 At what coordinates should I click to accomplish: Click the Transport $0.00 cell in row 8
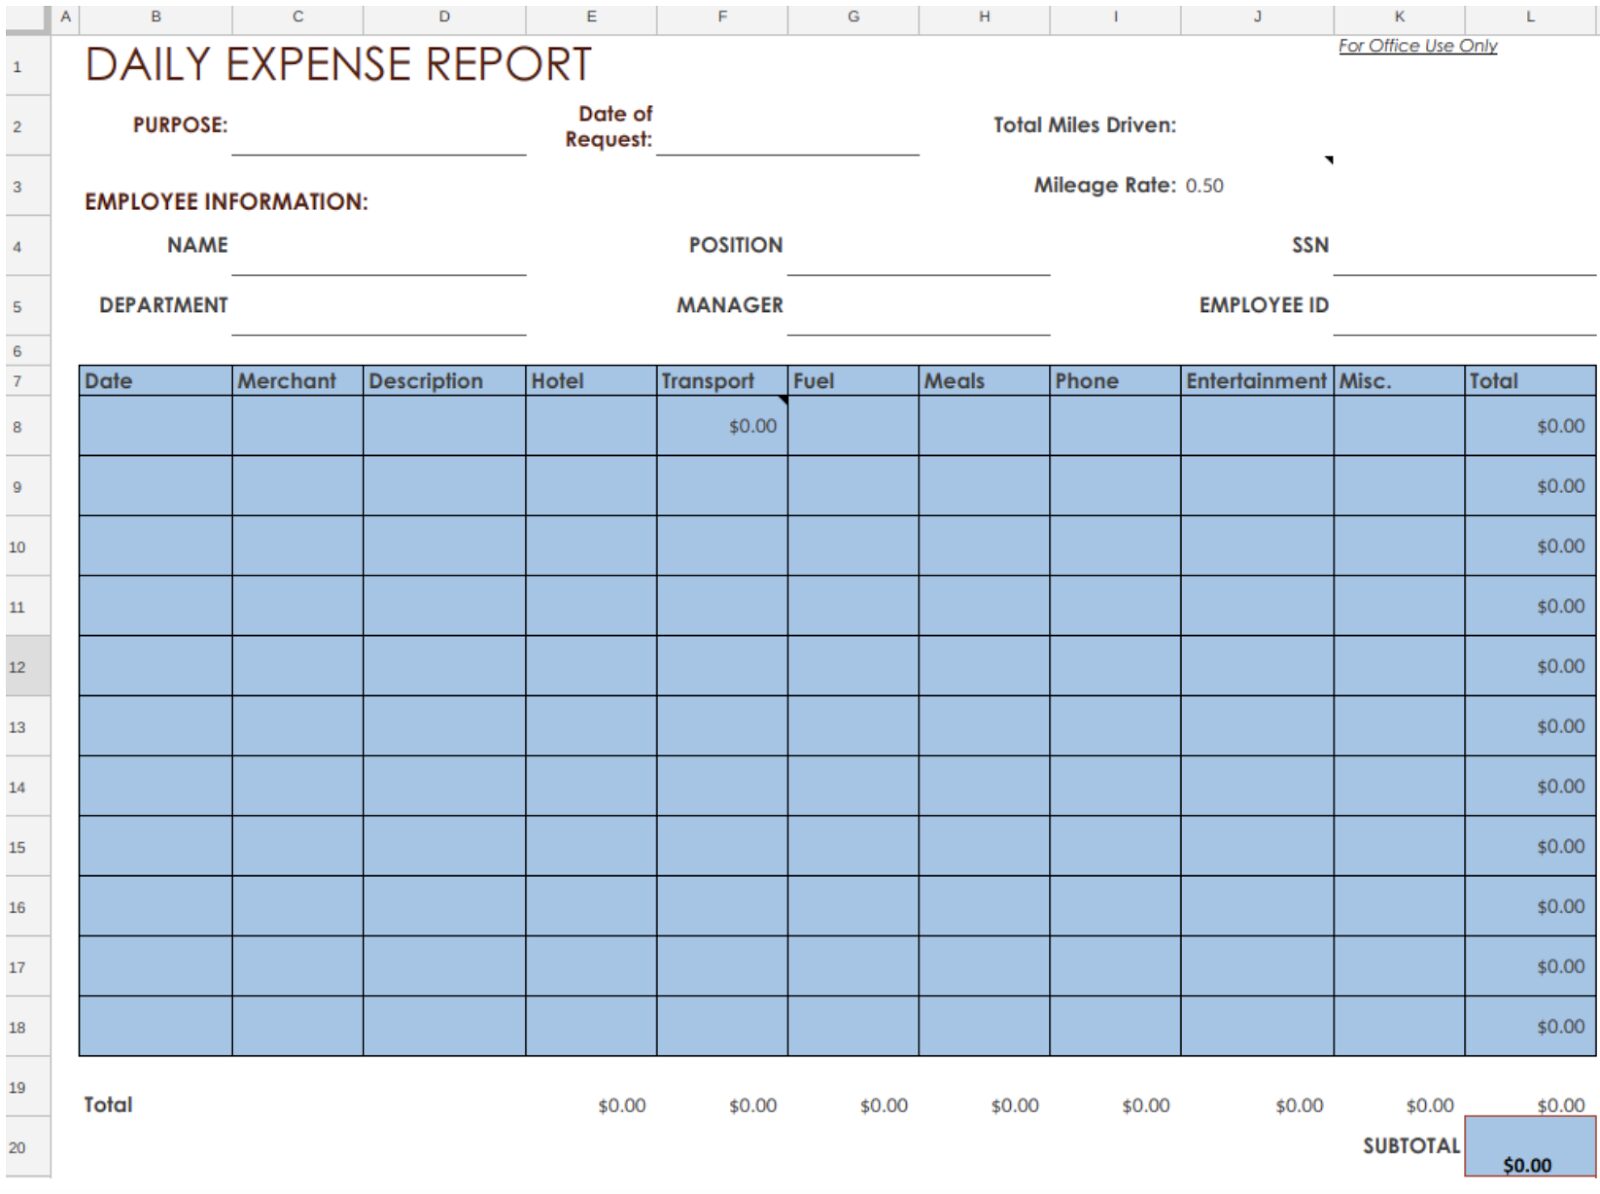pos(722,426)
